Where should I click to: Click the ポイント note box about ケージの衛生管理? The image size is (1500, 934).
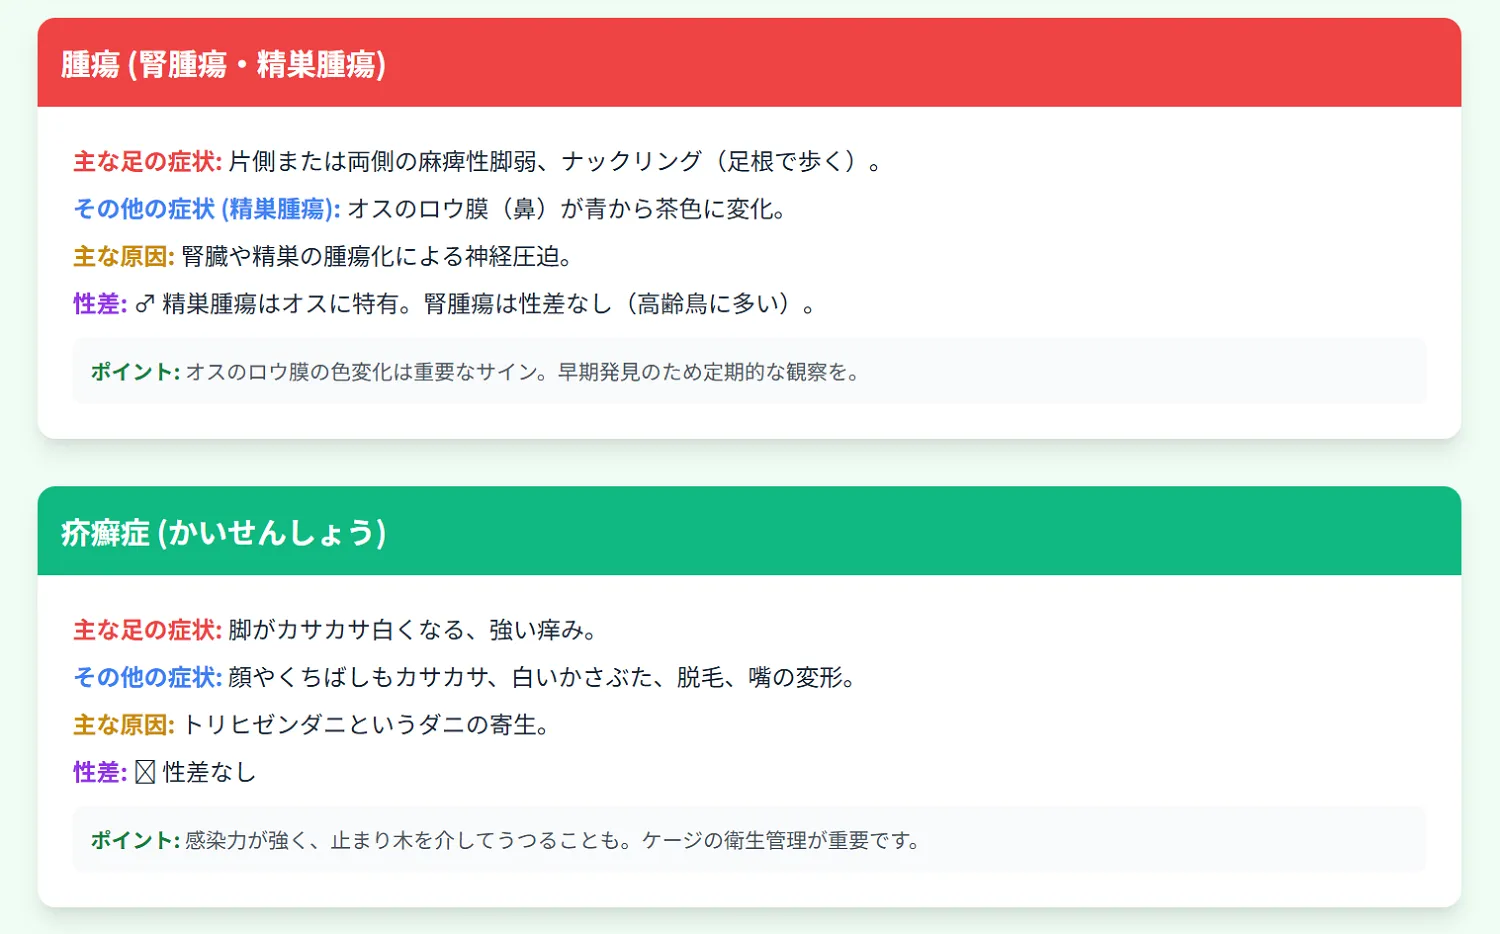pos(749,839)
